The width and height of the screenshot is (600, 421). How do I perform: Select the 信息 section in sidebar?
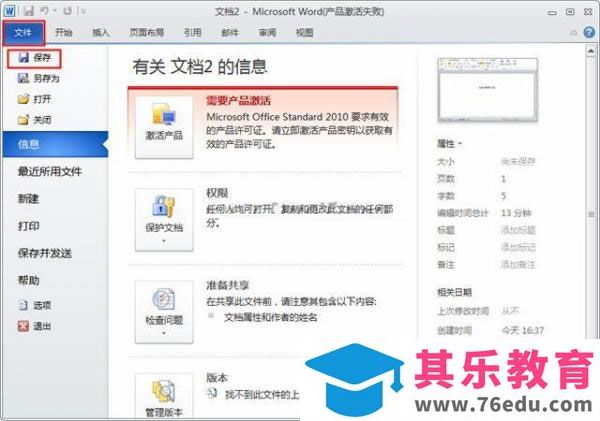[x=55, y=144]
